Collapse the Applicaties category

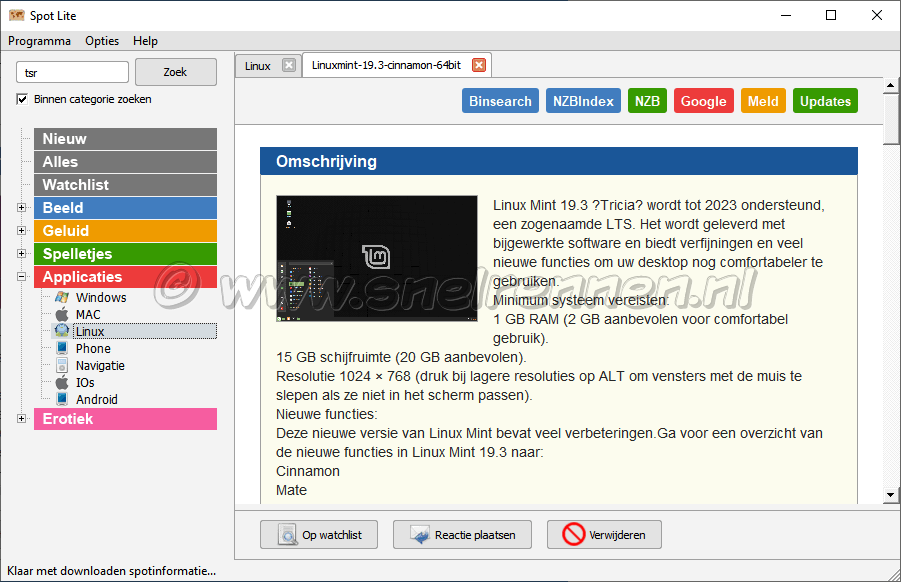click(x=21, y=276)
